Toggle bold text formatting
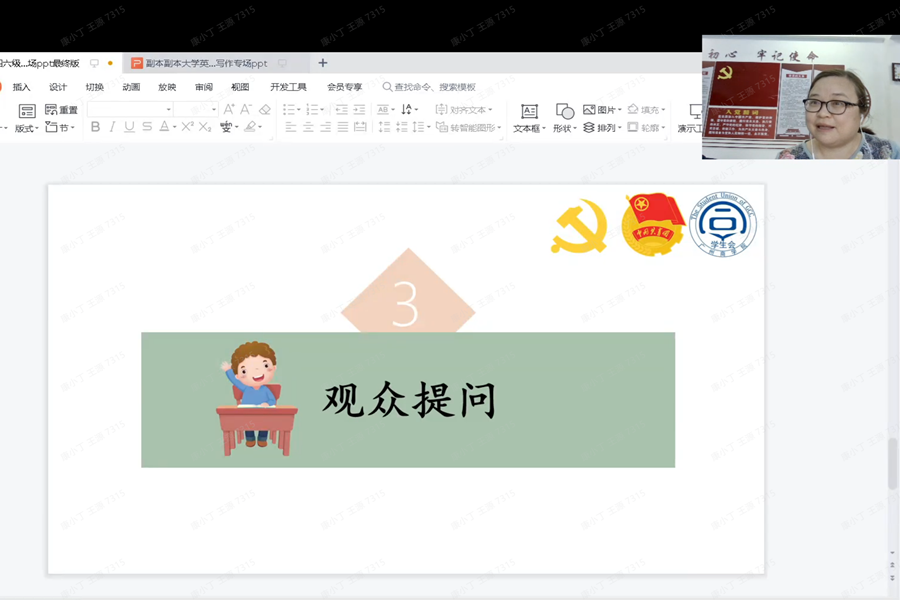 tap(96, 127)
